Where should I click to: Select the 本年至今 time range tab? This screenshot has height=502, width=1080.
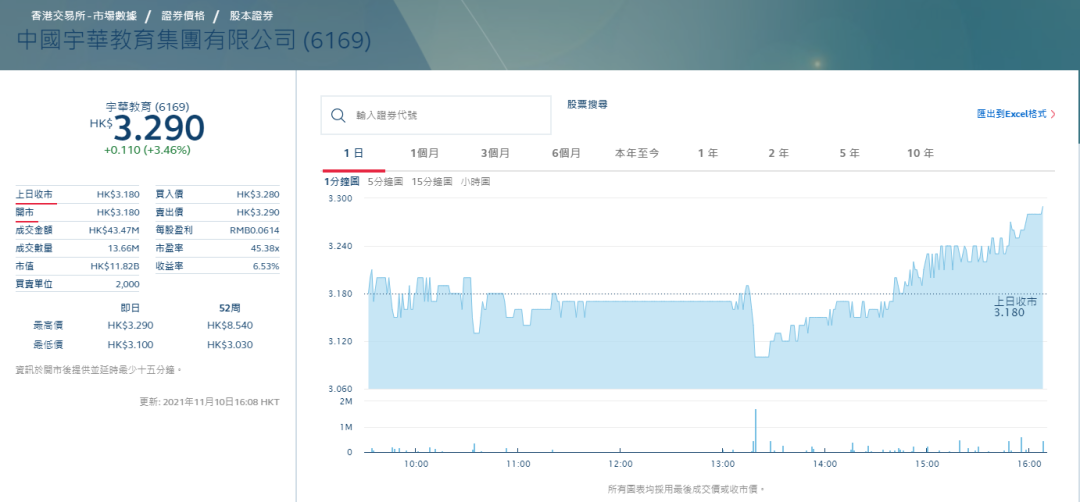637,154
